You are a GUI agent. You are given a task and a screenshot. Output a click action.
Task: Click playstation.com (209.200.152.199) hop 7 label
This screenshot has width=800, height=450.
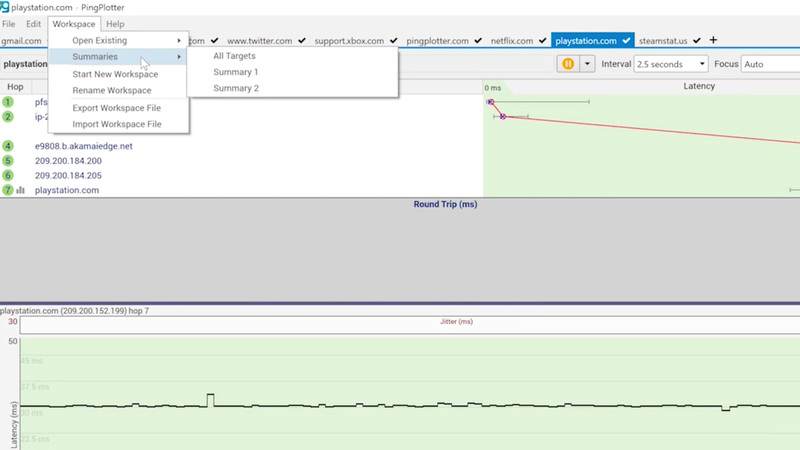pyautogui.click(x=74, y=311)
